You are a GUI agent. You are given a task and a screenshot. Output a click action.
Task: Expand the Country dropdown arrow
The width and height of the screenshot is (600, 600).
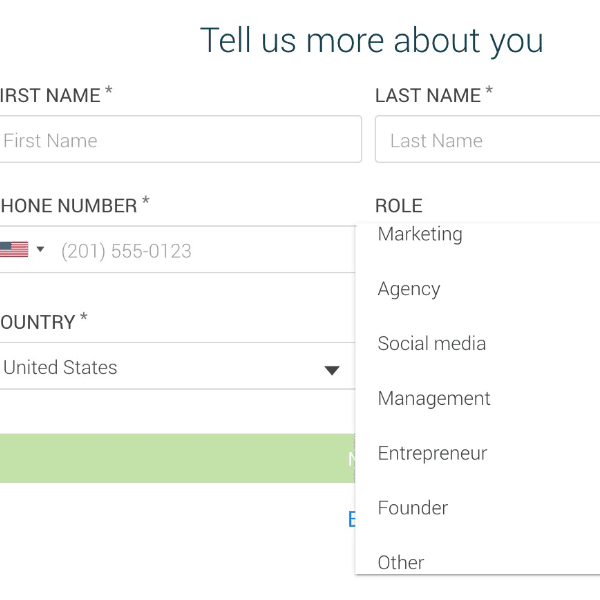tap(332, 370)
